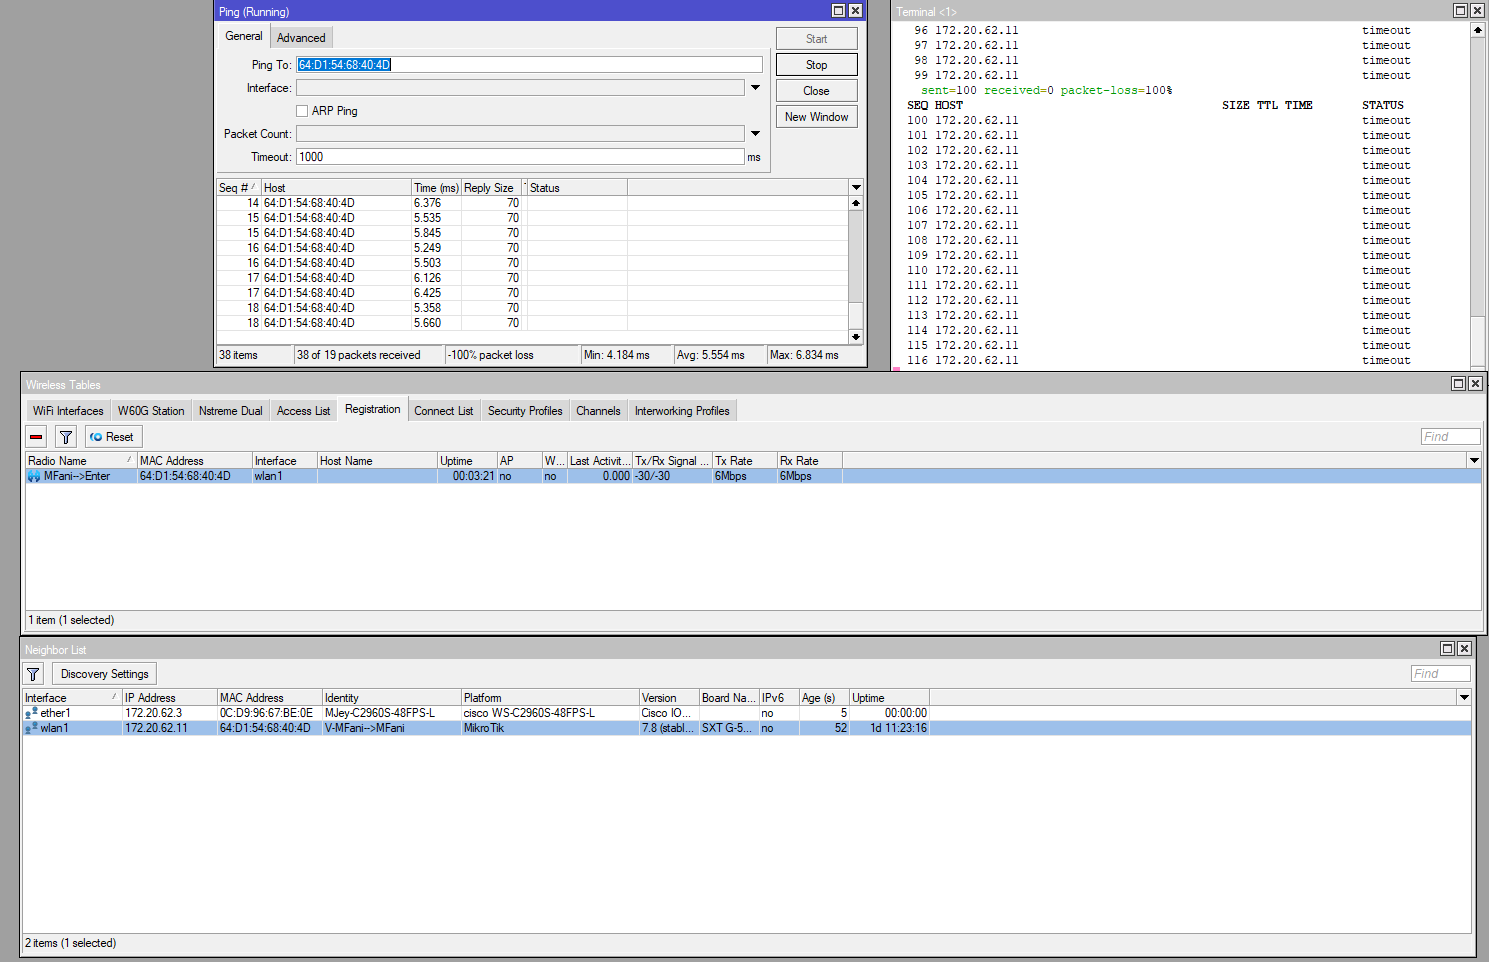Switch to the Advanced tab in Ping window
This screenshot has height=962, width=1489.
pos(301,36)
